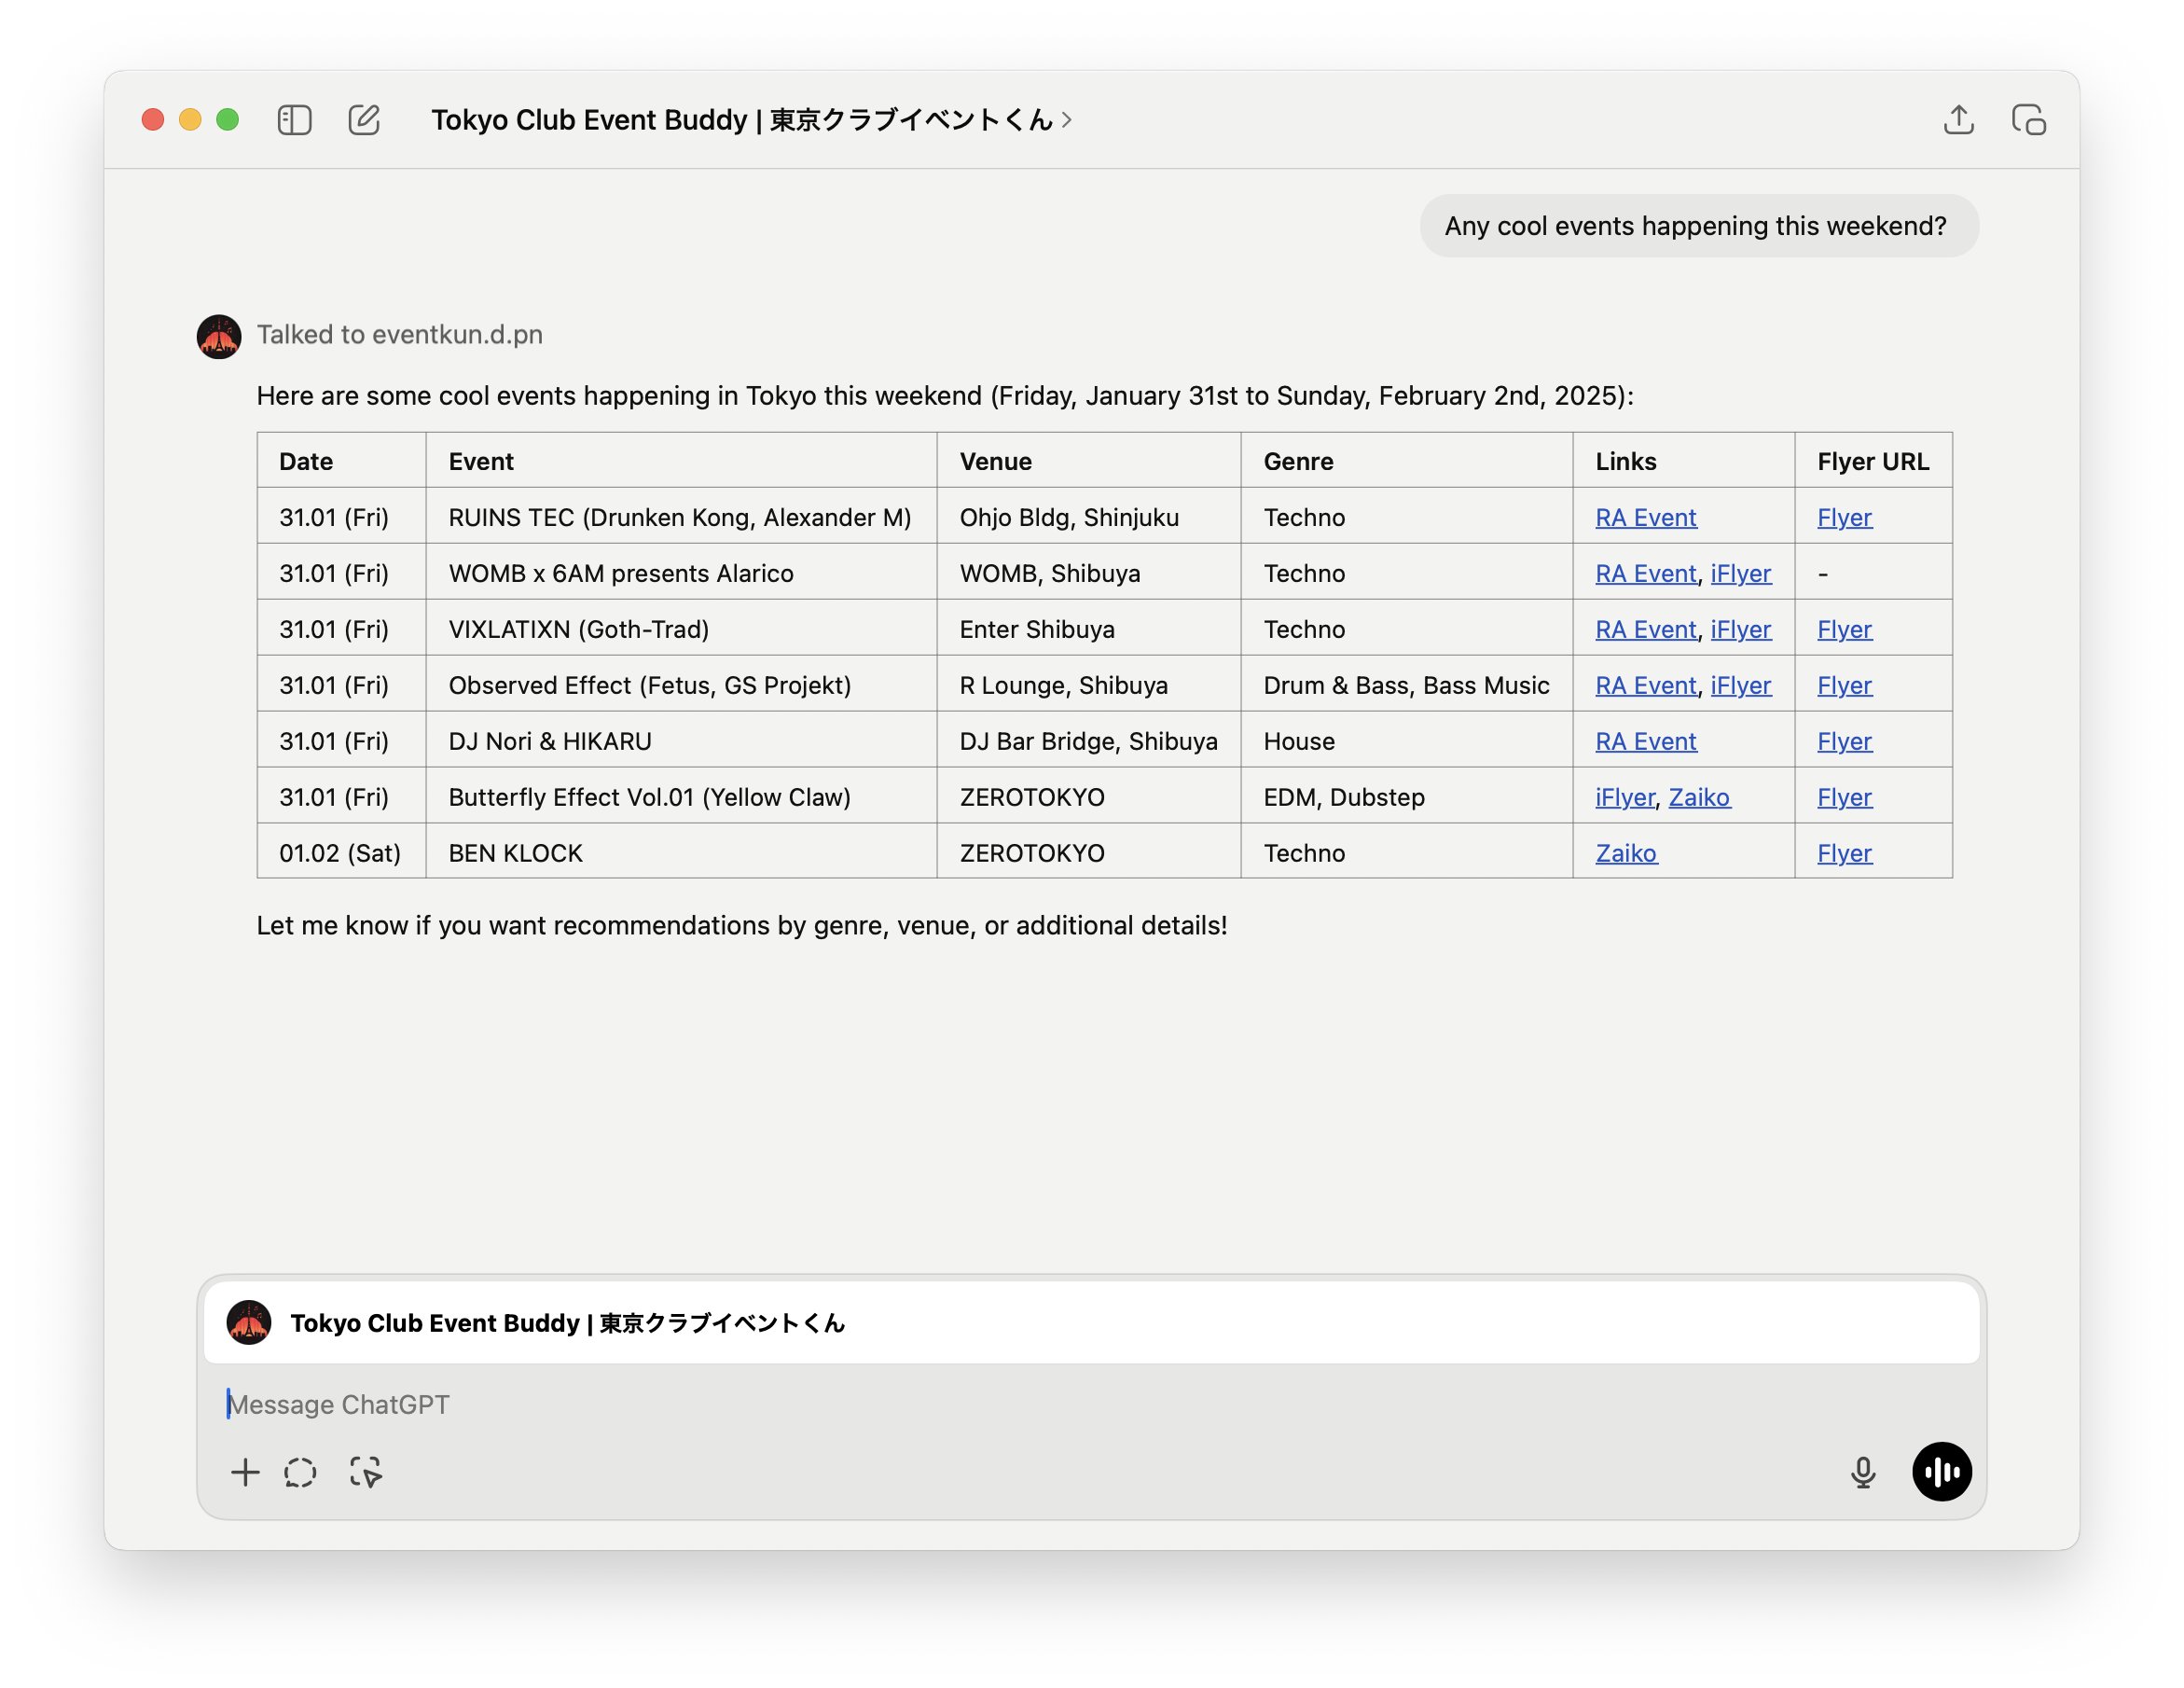
Task: Click the dashed circle icon in composer
Action: click(300, 1472)
